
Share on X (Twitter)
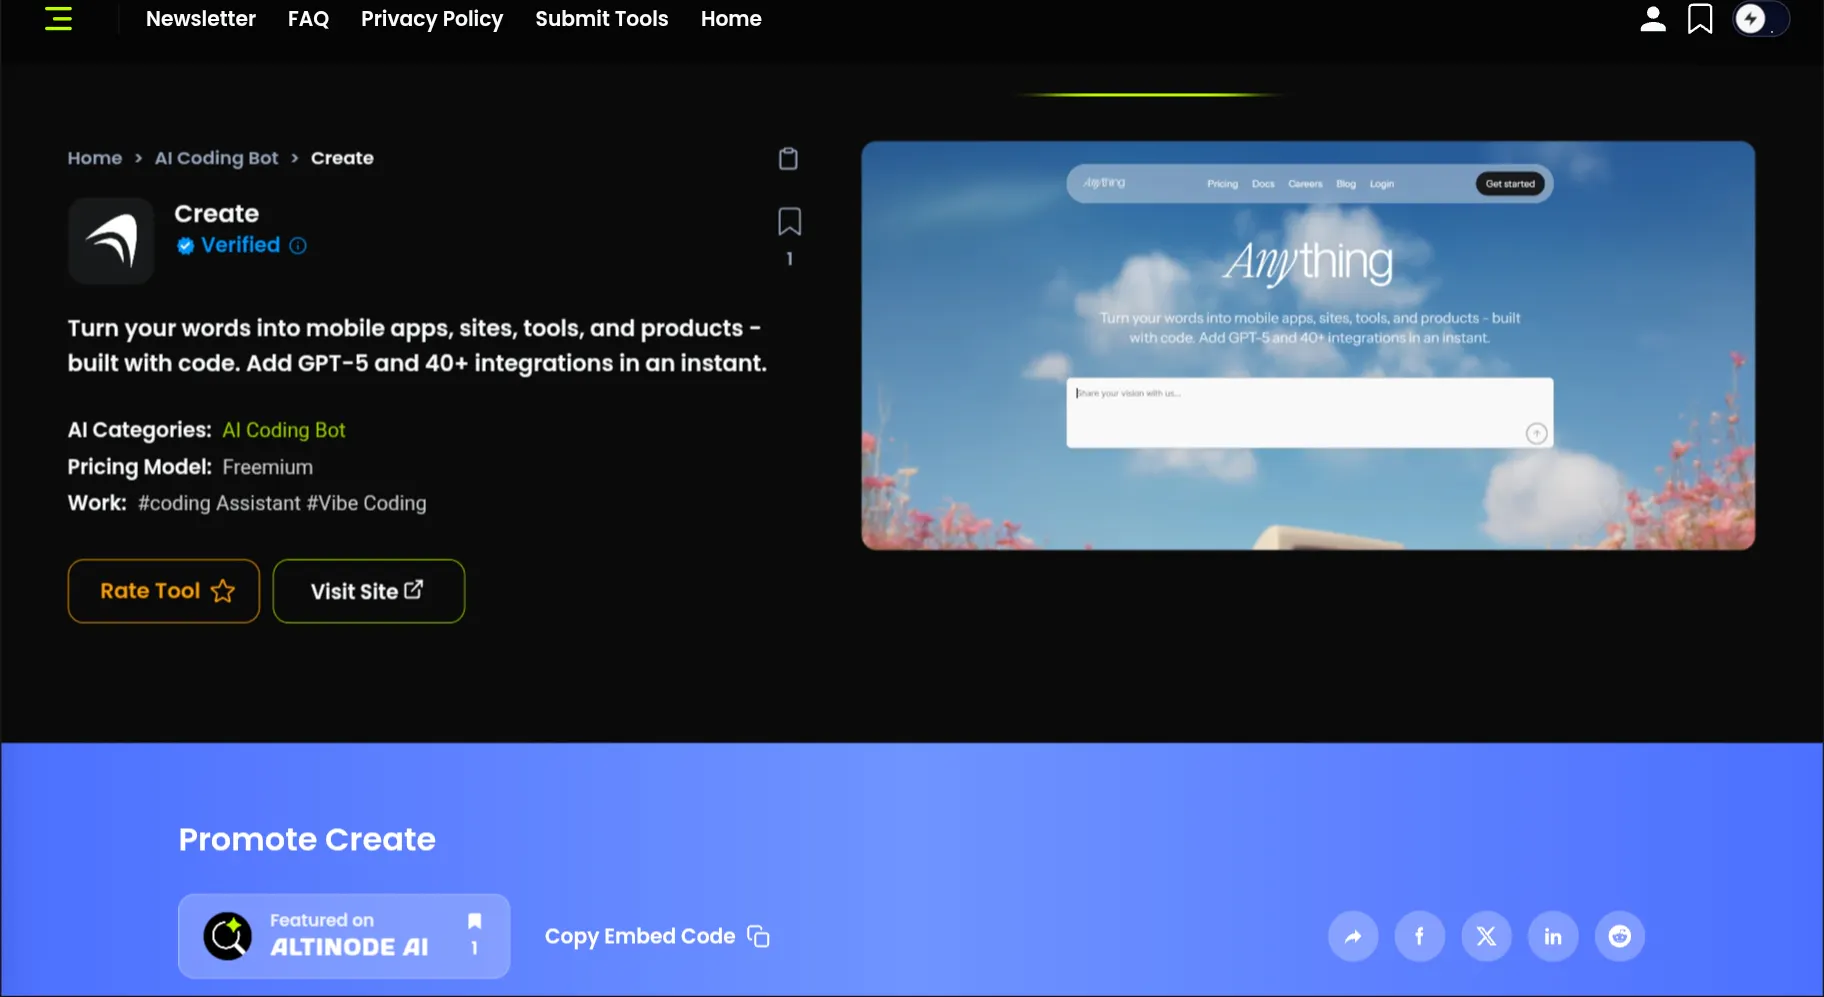[x=1486, y=936]
